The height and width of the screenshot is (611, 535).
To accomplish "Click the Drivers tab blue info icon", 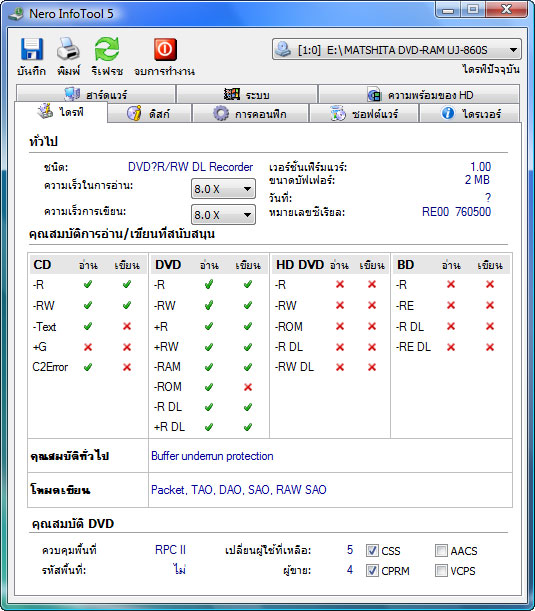I will [x=447, y=113].
